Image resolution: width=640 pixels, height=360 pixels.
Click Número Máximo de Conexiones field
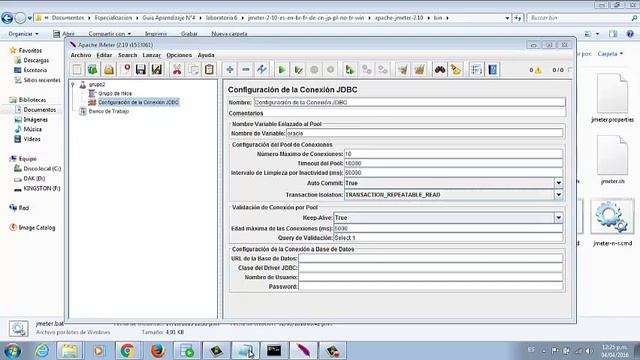(453, 154)
